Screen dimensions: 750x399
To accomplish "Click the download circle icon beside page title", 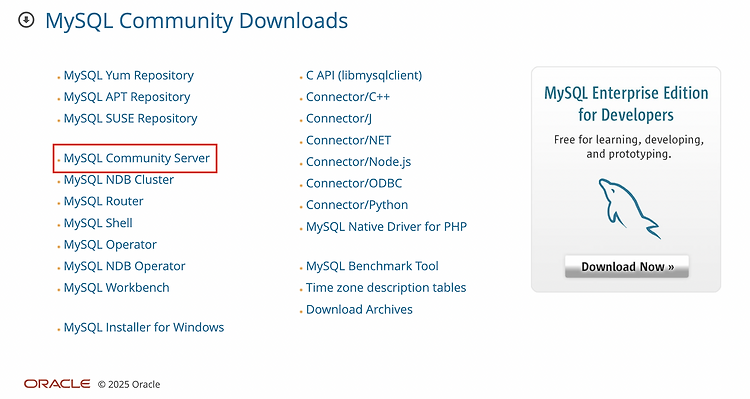I will pyautogui.click(x=26, y=20).
